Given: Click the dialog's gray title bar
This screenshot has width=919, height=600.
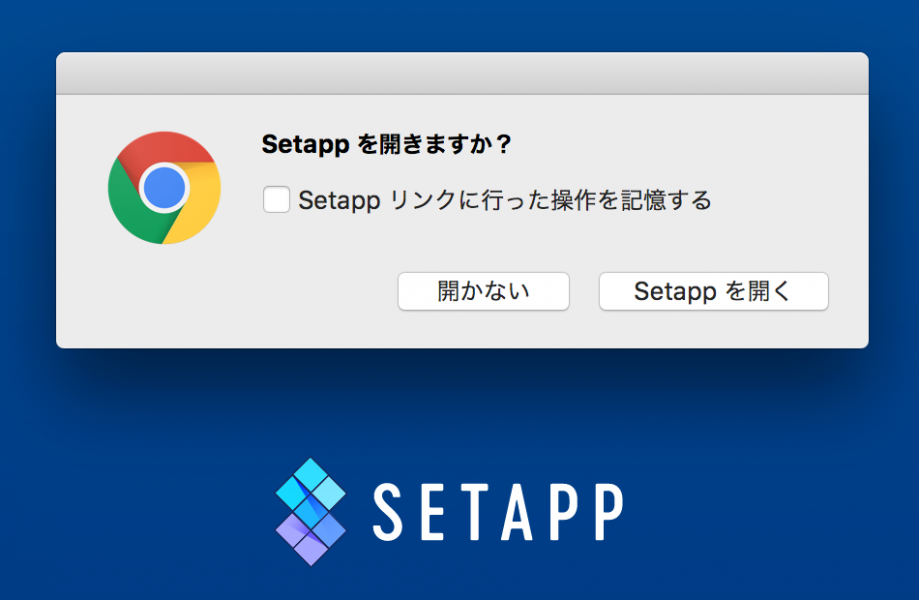Looking at the screenshot, I should tap(462, 74).
